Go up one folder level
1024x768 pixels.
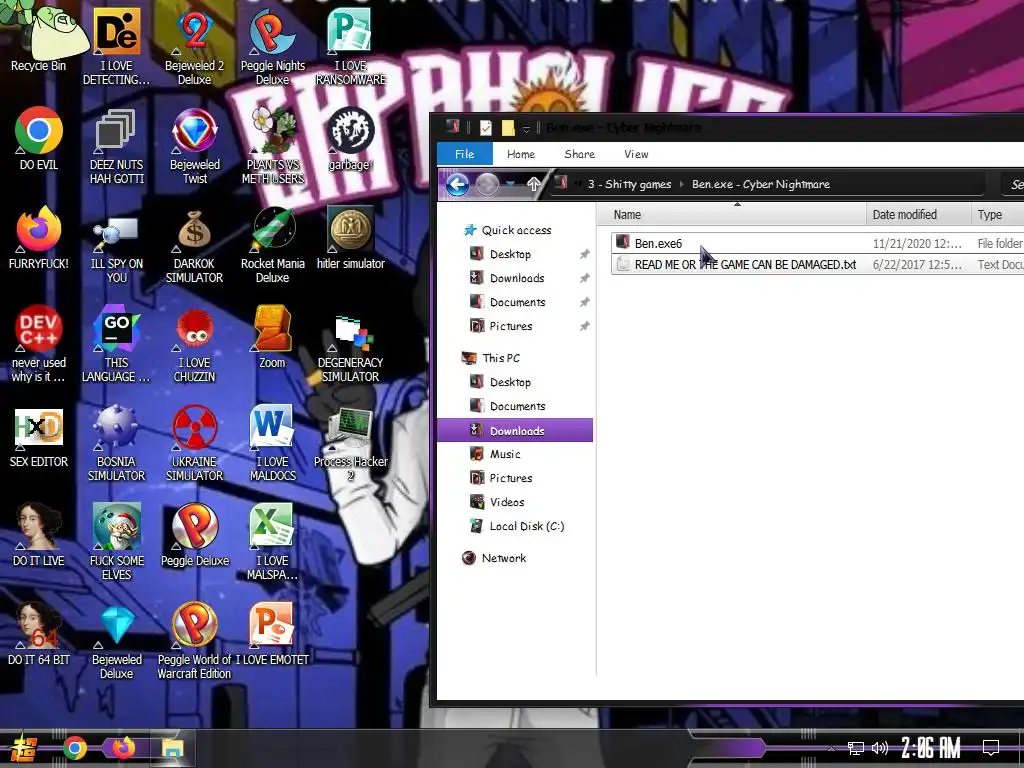click(x=534, y=184)
